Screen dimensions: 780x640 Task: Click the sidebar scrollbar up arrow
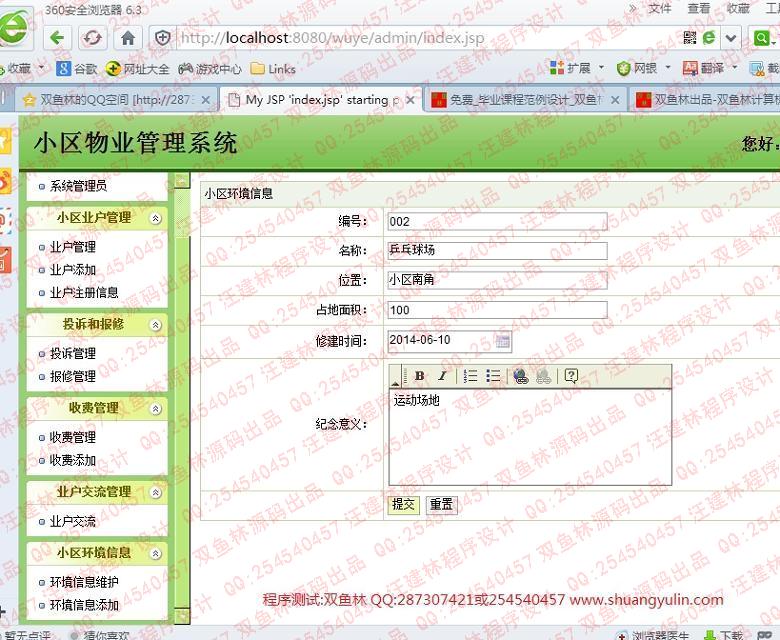[183, 180]
